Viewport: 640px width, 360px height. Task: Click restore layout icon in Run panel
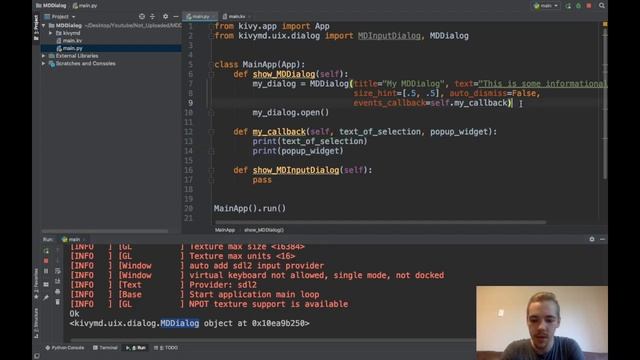pos(46,284)
